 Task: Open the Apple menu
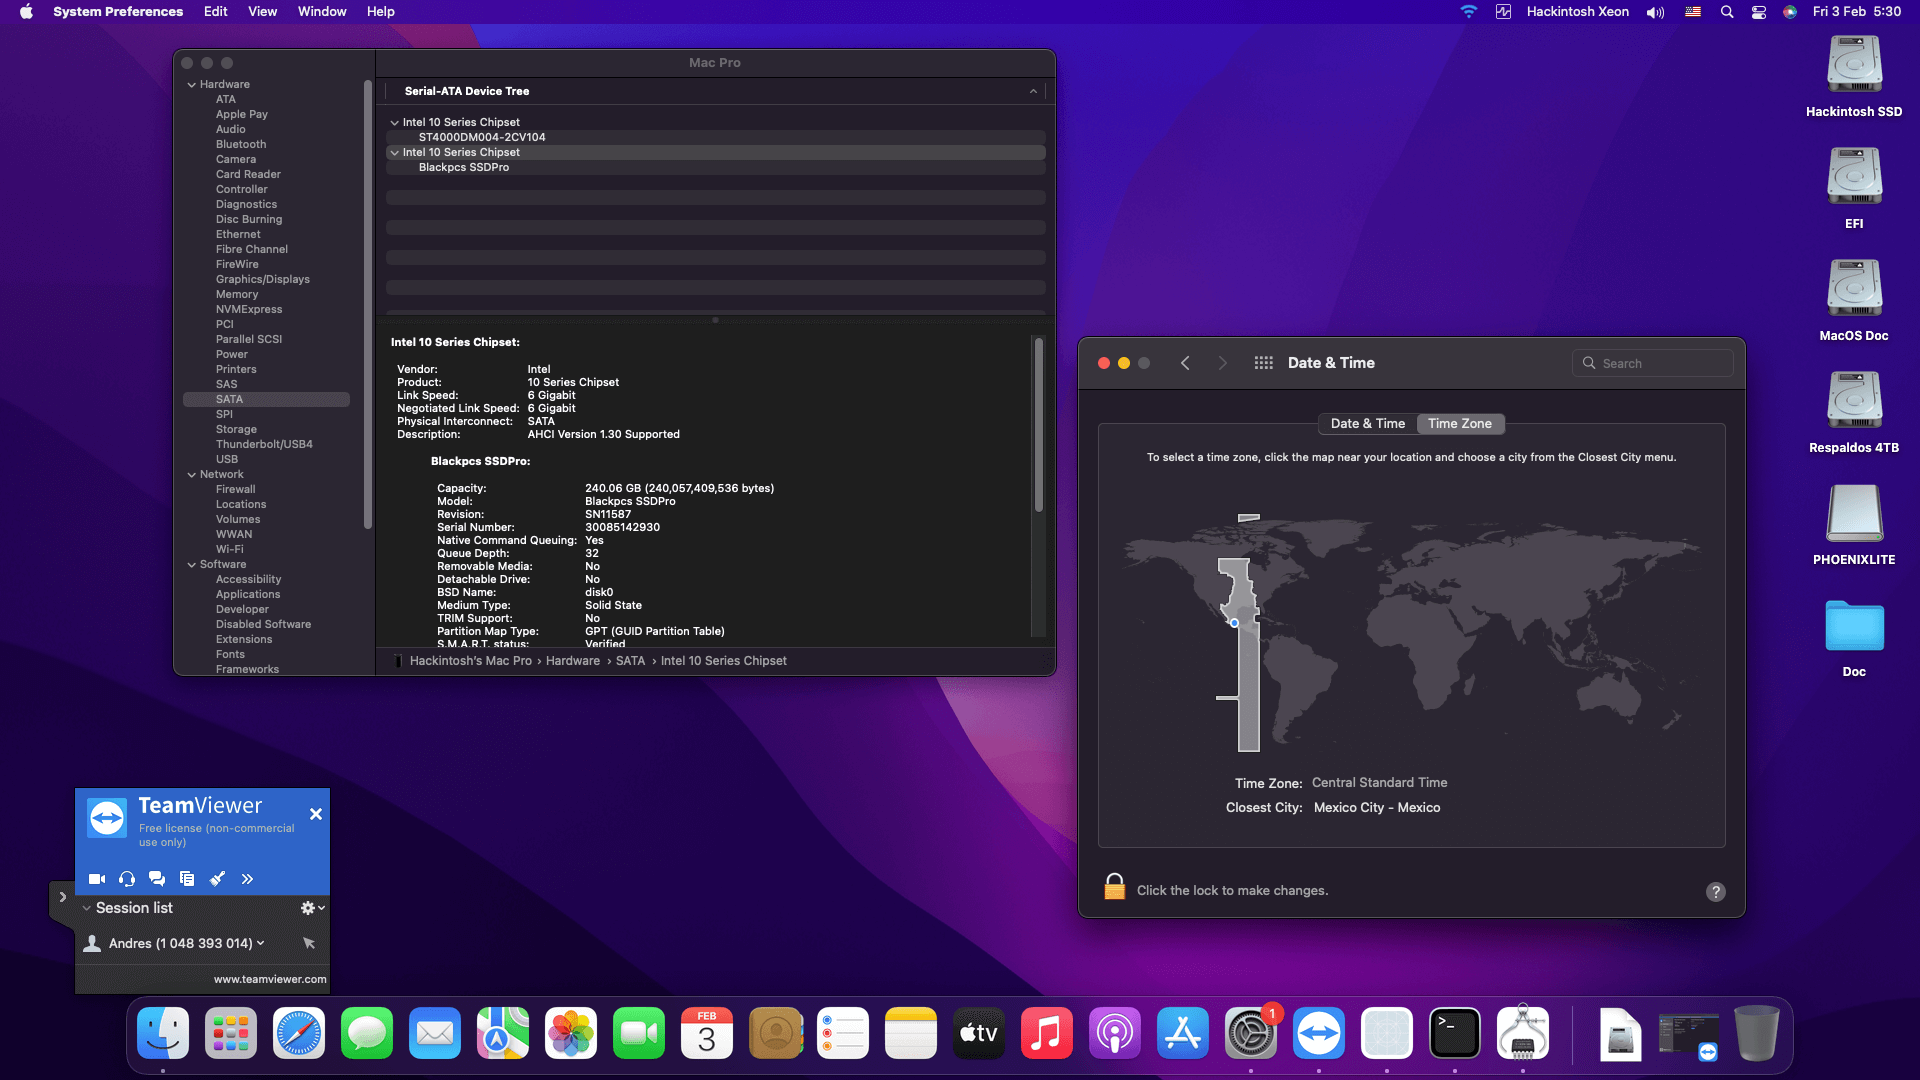[26, 12]
